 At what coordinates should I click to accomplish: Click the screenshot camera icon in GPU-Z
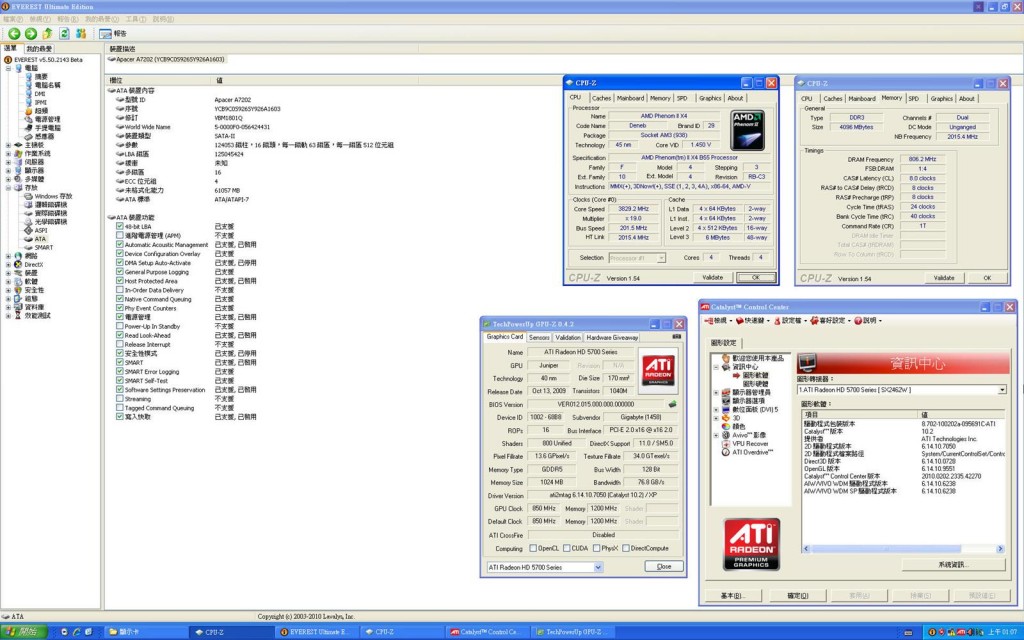(x=677, y=337)
